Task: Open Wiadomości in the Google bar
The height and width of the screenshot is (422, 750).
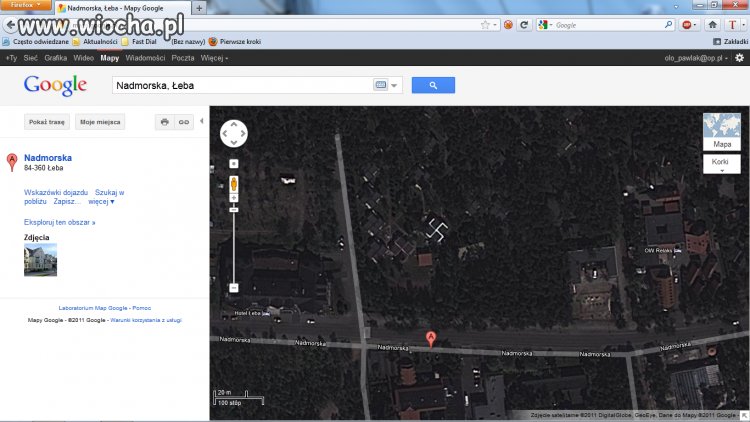Action: 145,58
